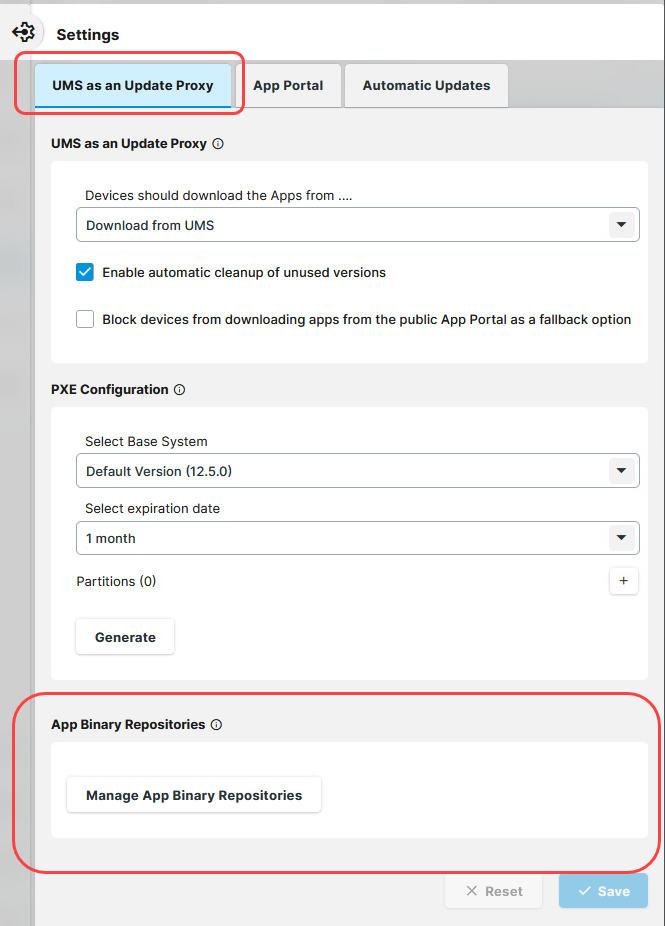The height and width of the screenshot is (926, 665).
Task: Open Manage App Binary Repositories
Action: coord(194,796)
